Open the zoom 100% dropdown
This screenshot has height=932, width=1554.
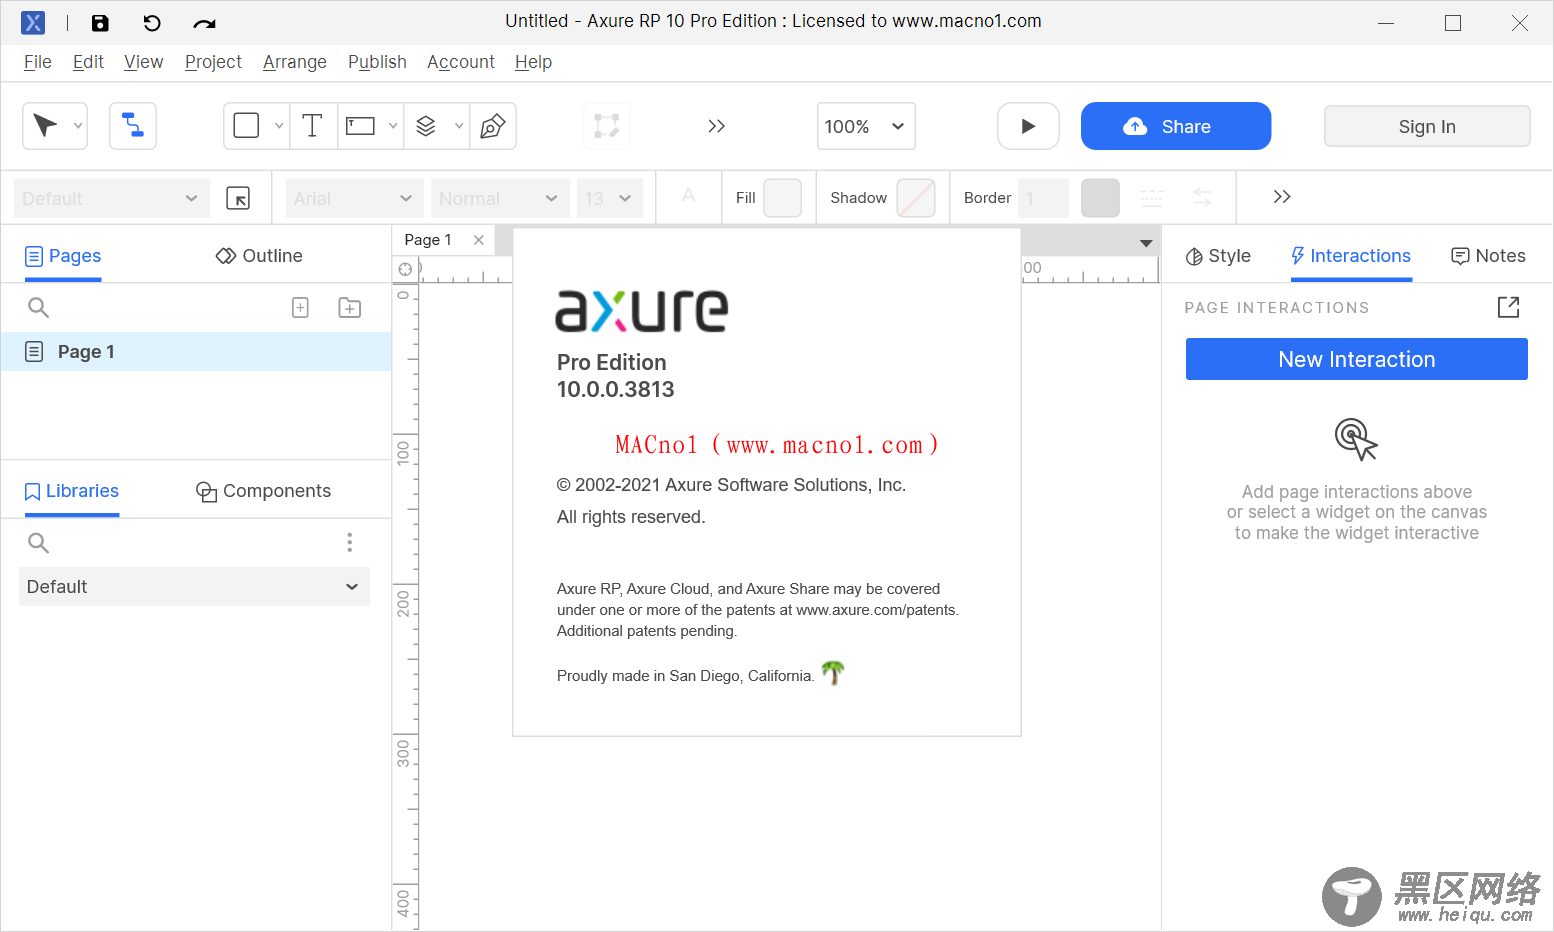(866, 126)
